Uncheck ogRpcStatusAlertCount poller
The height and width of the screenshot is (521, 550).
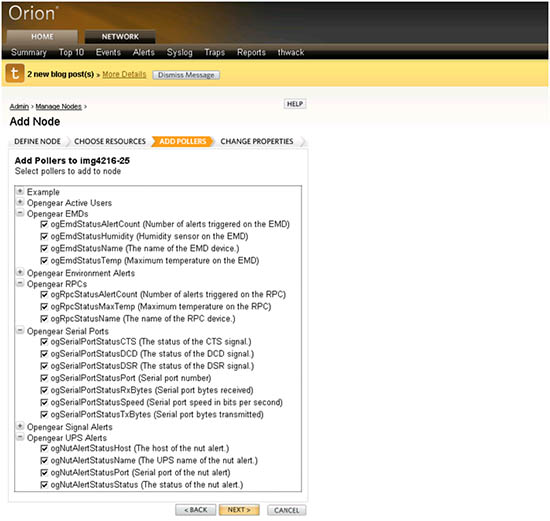coord(44,294)
